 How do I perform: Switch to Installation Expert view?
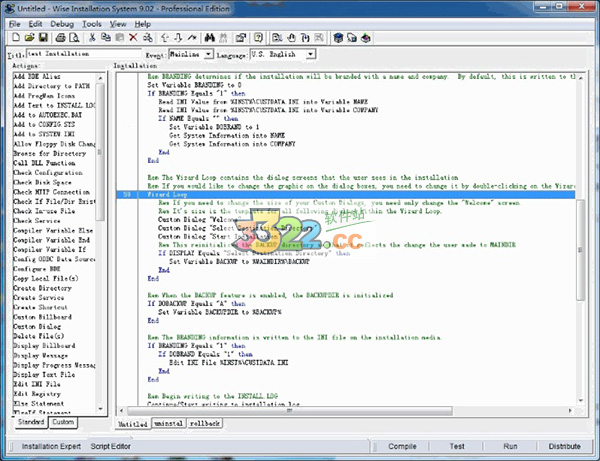pyautogui.click(x=51, y=446)
